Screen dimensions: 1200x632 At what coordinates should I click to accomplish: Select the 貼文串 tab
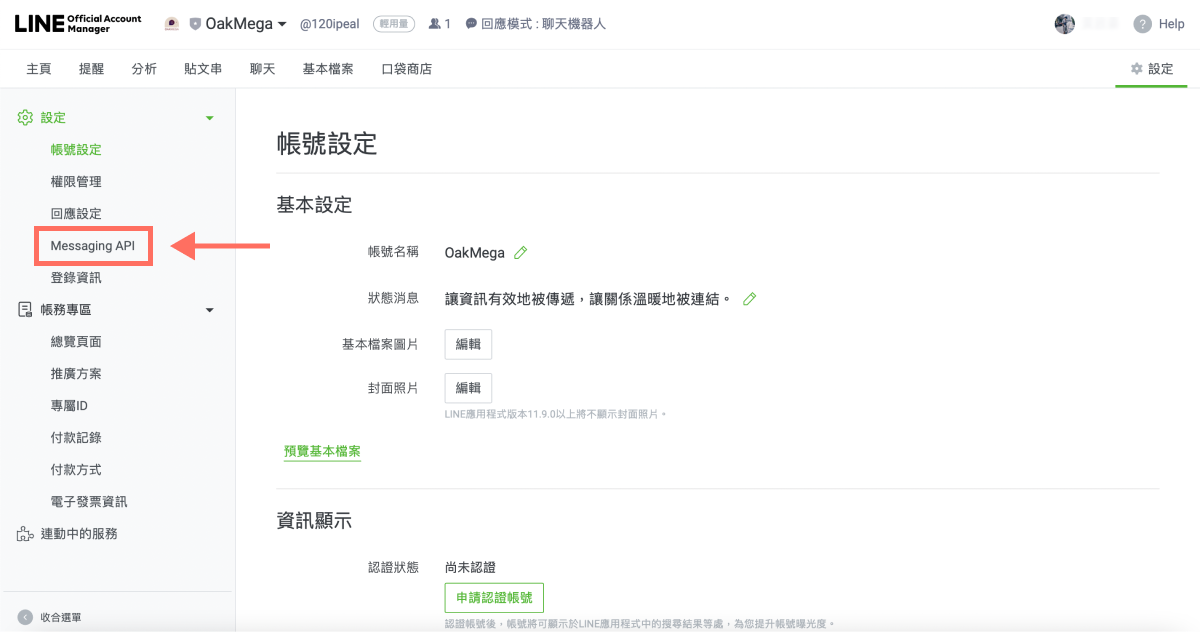pyautogui.click(x=203, y=69)
